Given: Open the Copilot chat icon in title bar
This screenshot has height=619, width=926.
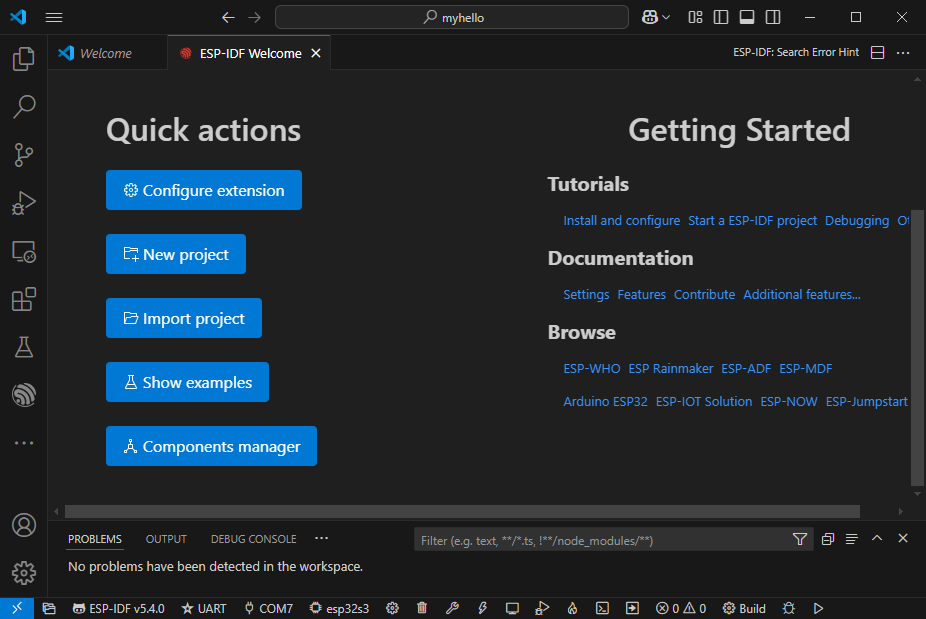Looking at the screenshot, I should [x=650, y=17].
